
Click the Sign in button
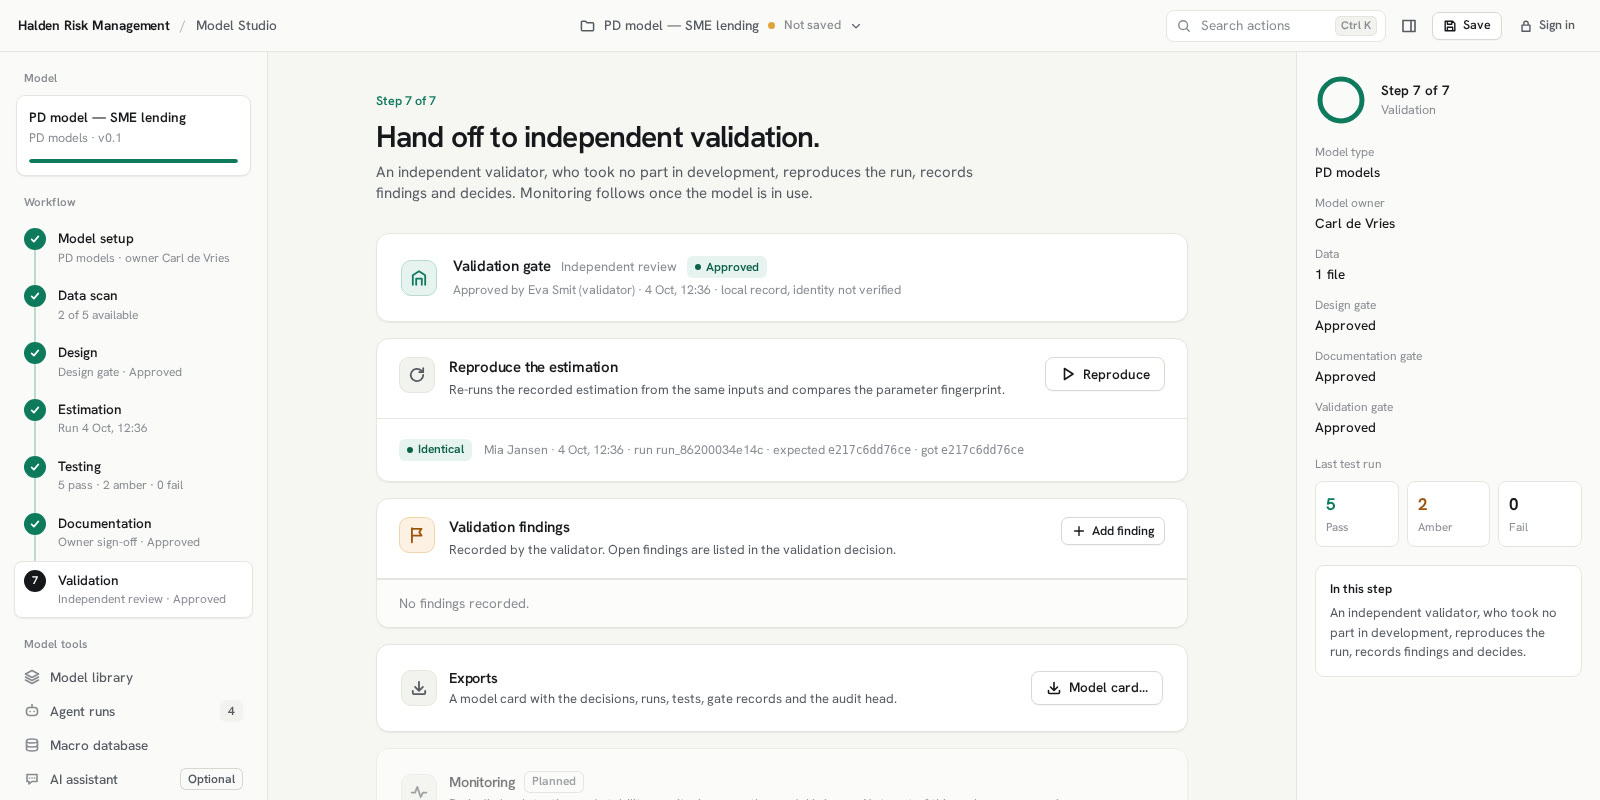tap(1547, 26)
